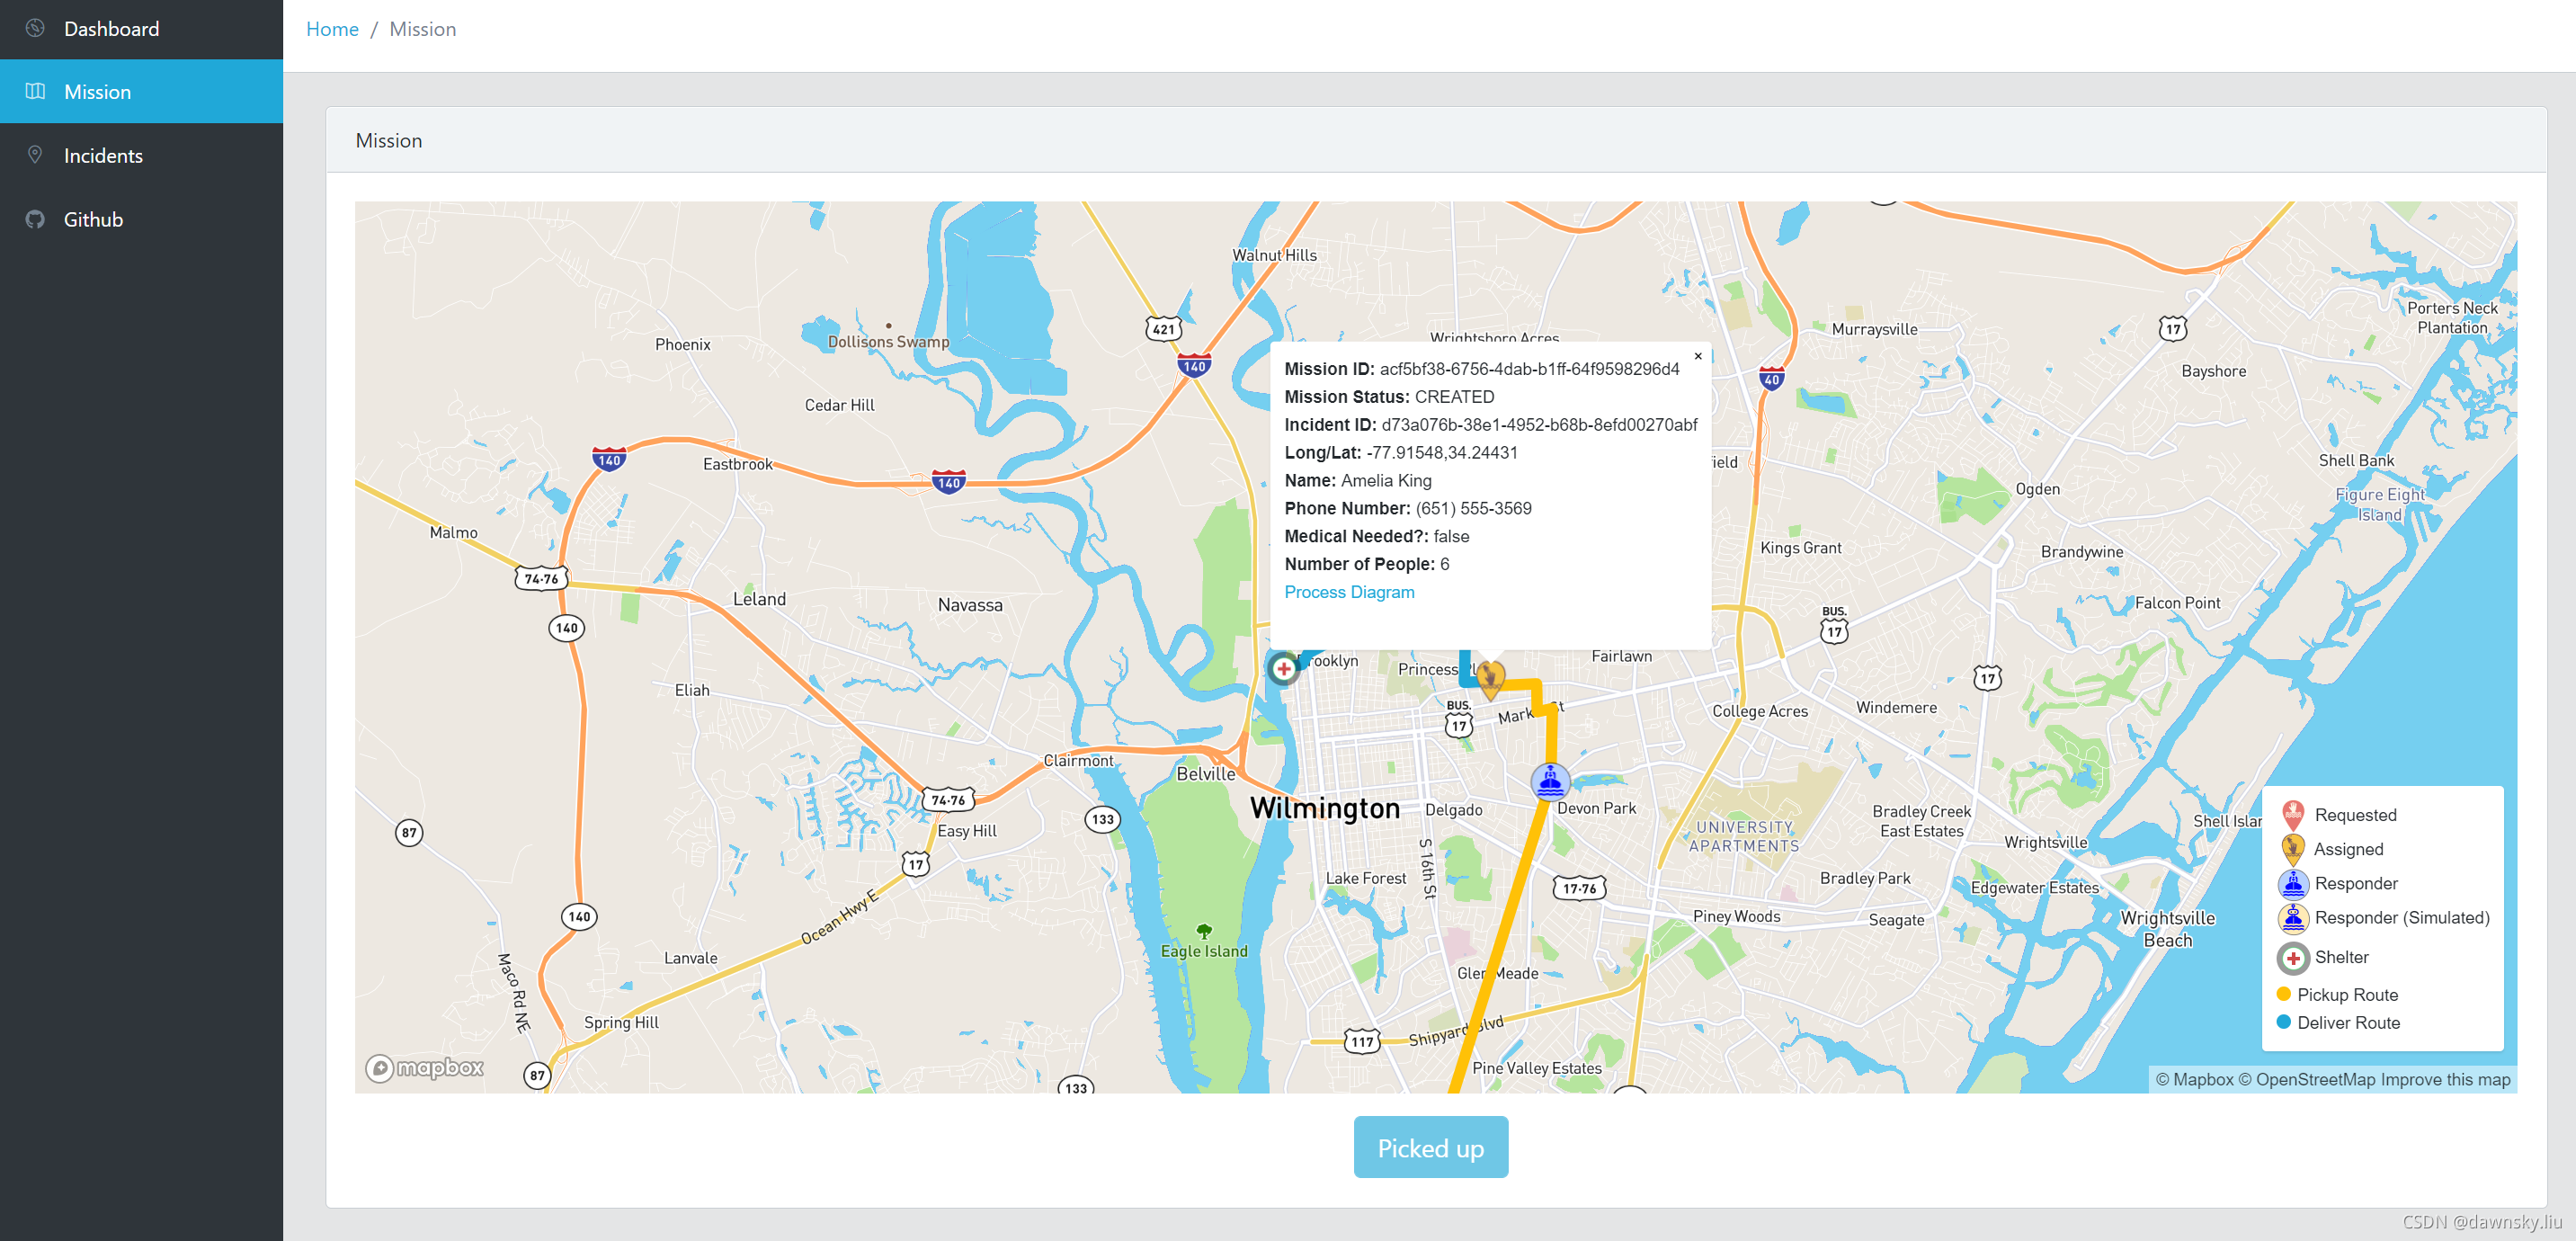Click the blue Deliver Route swatch
2576x1241 pixels.
coord(2283,1022)
